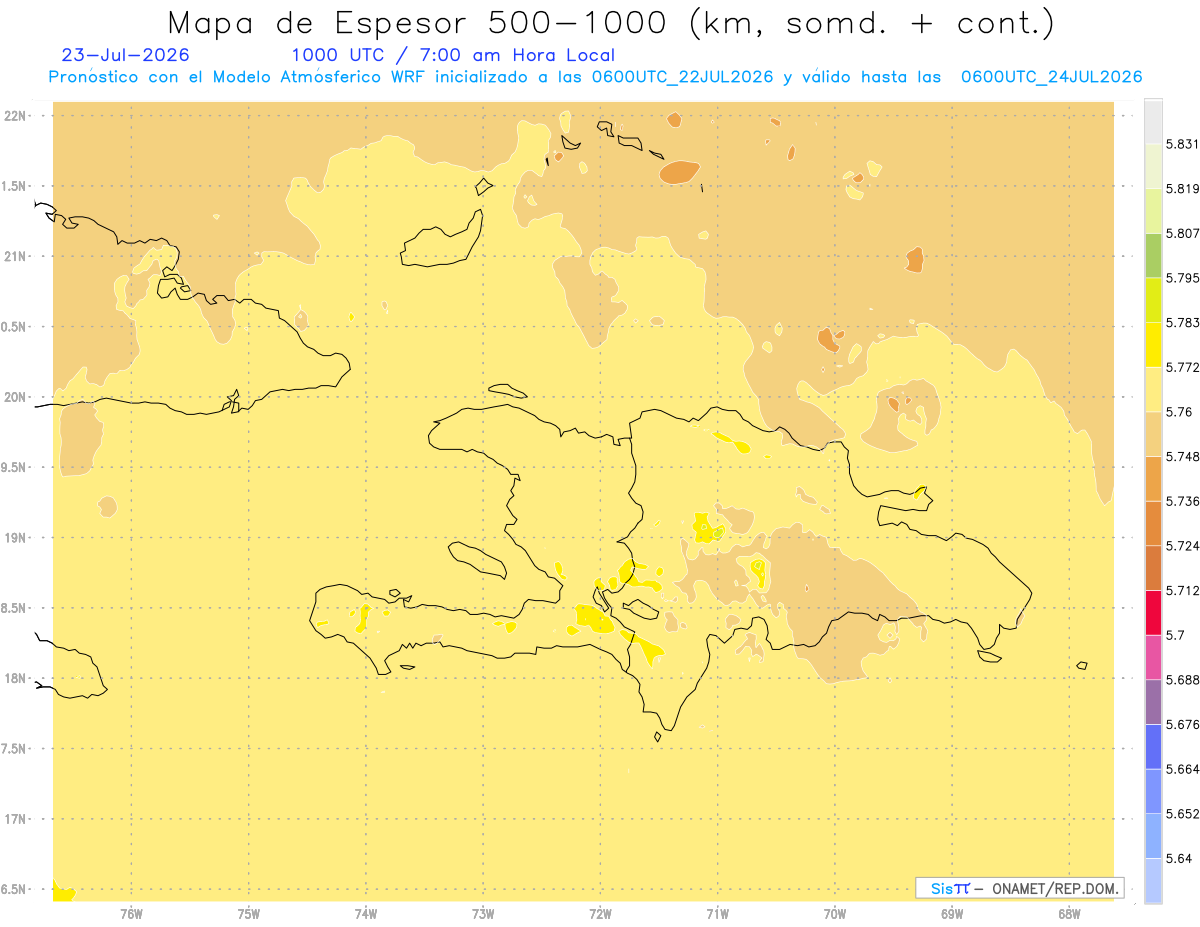Click the colorbar value 5.652
The image size is (1200, 927).
tap(1182, 814)
